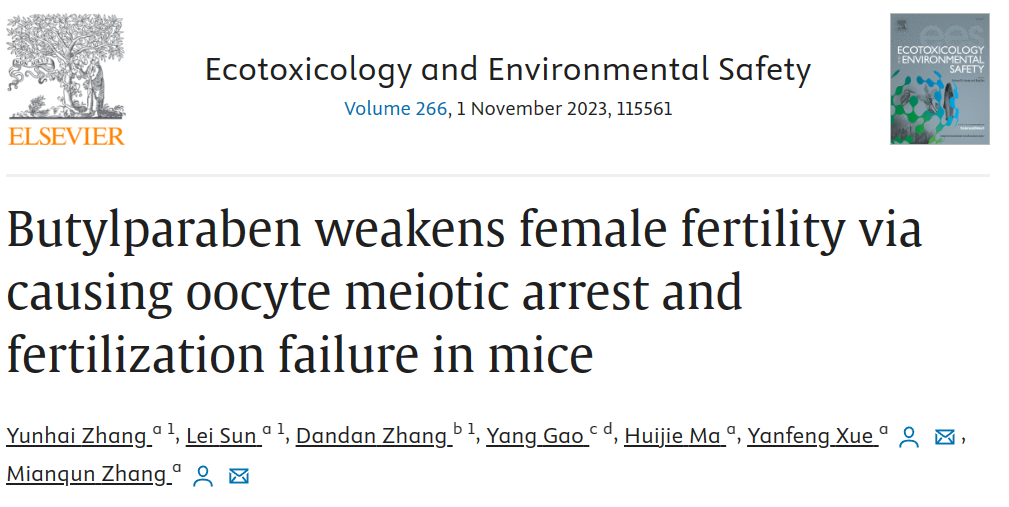Screen dimensions: 1009x507
Task: Open author Dandan Zhang's details
Action: point(372,436)
